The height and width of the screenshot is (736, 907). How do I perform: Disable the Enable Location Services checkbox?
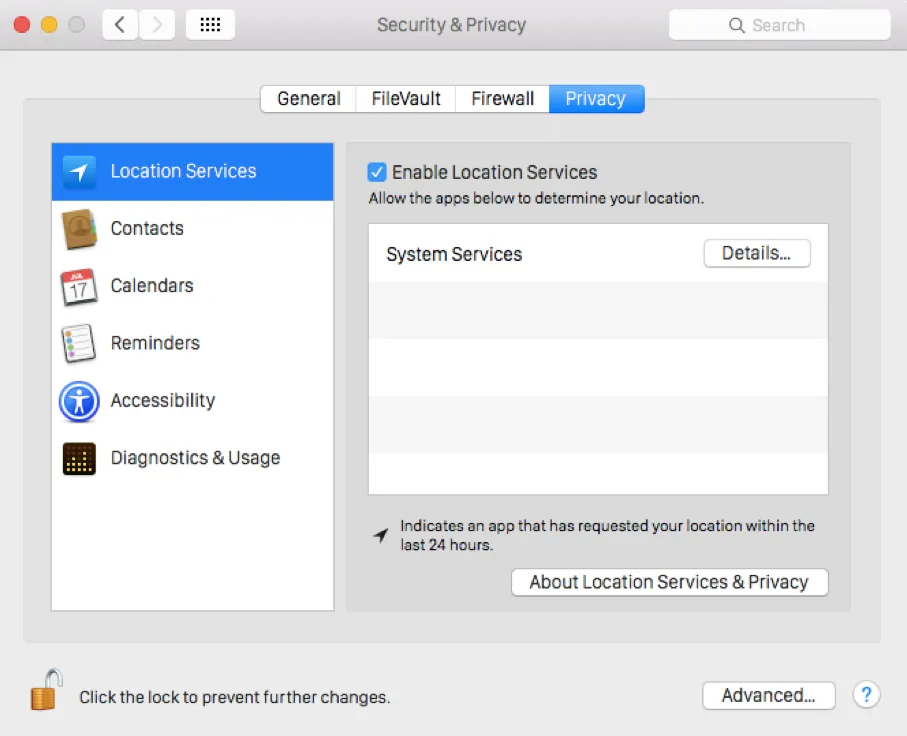[x=377, y=172]
